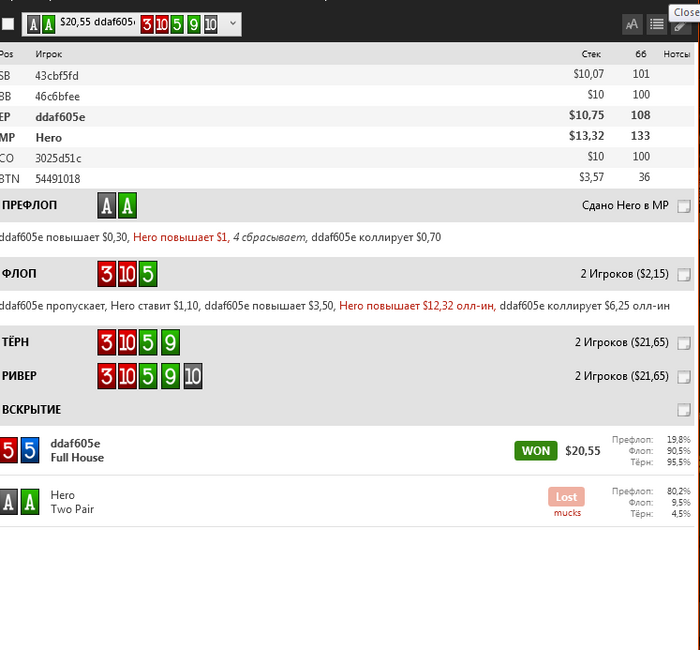Click the flop pot text '2 Игроков ($2,15)'

[x=625, y=274]
